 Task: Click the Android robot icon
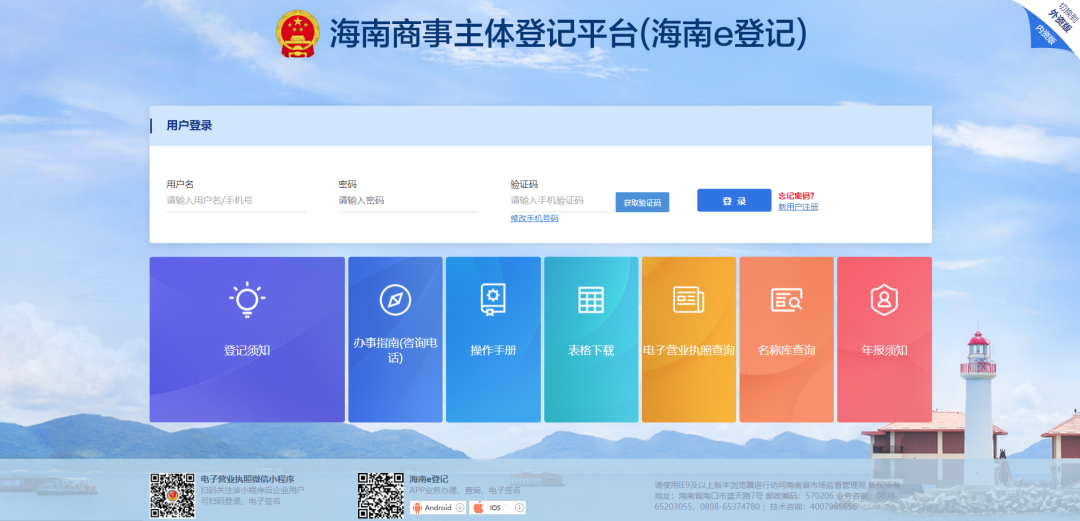419,508
